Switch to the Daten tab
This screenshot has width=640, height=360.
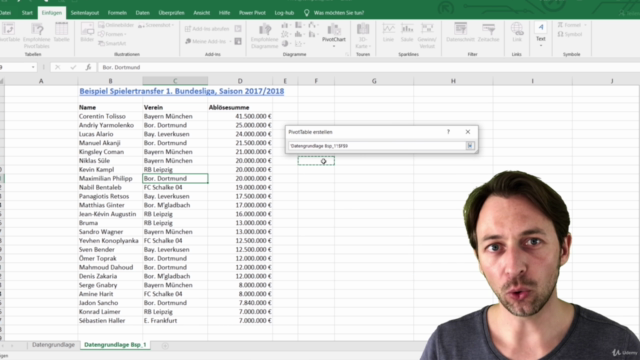pyautogui.click(x=142, y=13)
